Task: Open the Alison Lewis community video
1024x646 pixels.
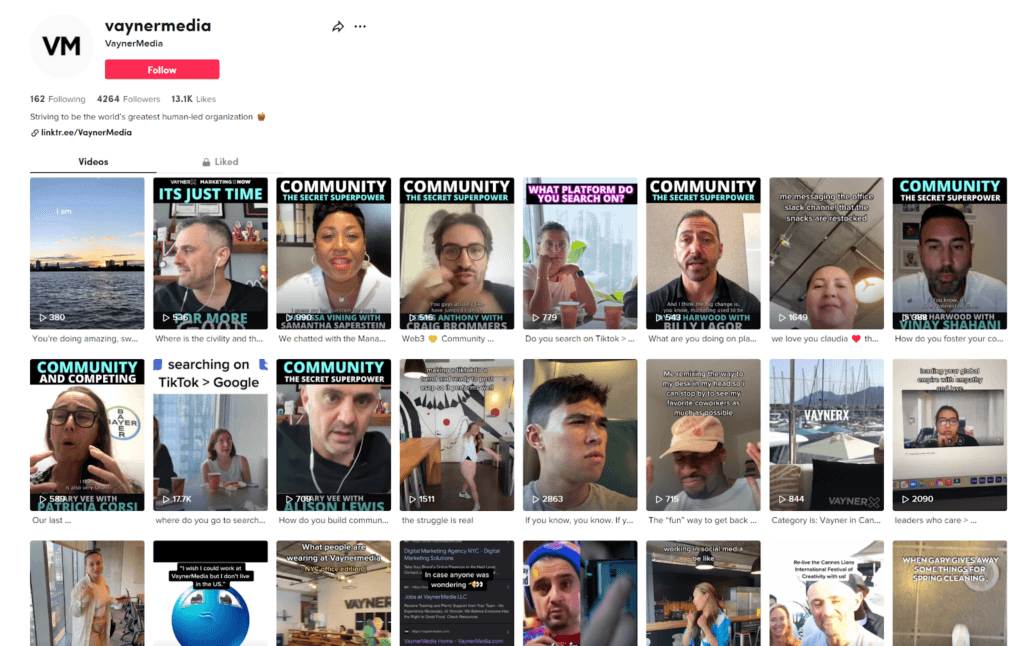Action: [x=334, y=435]
